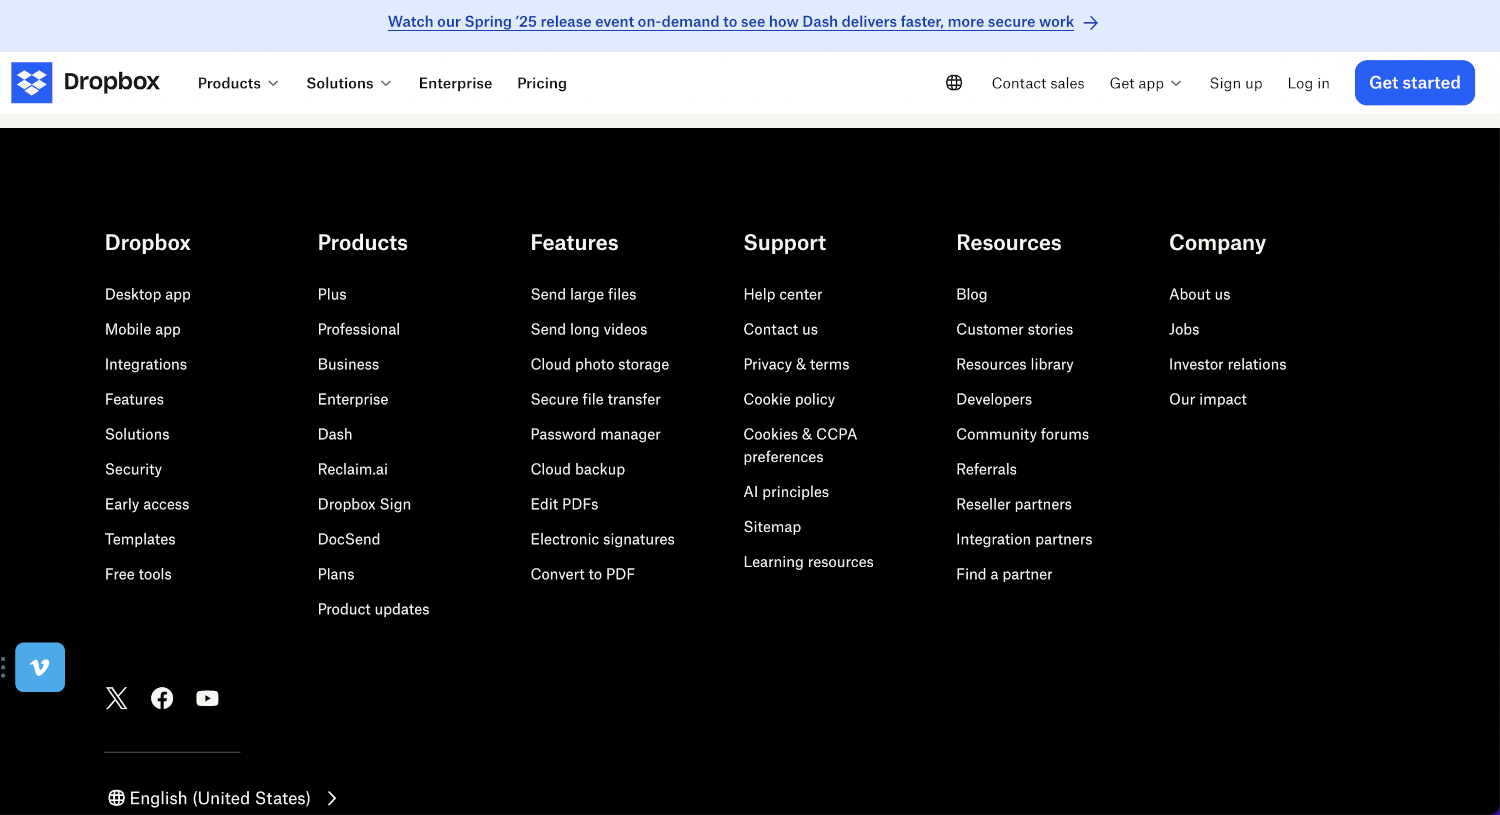Open the AI principles link

click(786, 492)
